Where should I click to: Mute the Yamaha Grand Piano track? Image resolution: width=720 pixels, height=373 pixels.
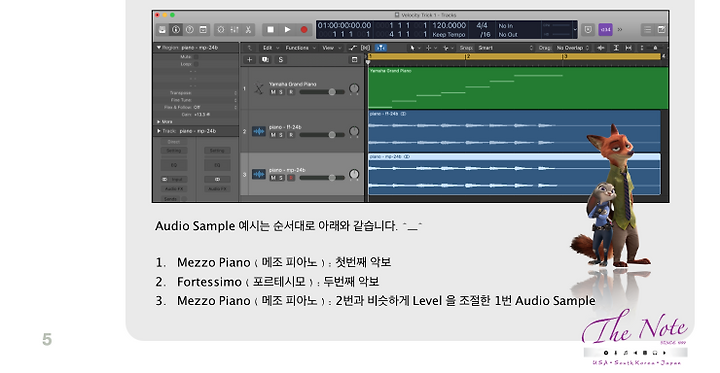tap(273, 92)
